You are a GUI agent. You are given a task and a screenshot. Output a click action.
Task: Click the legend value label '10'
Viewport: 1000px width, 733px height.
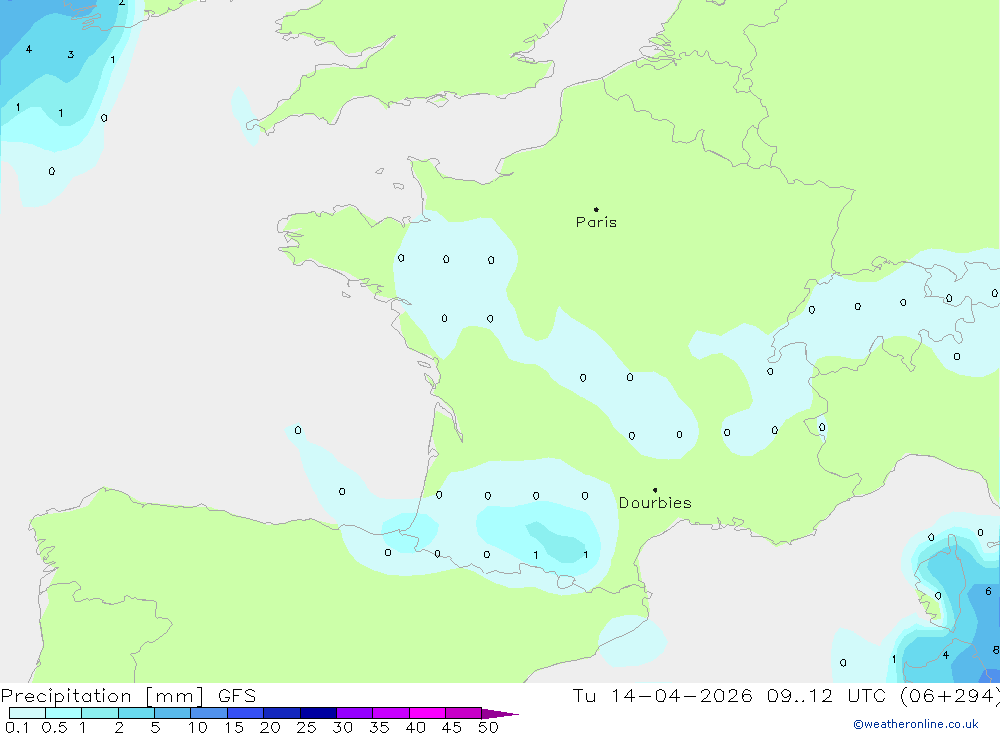pos(198,727)
